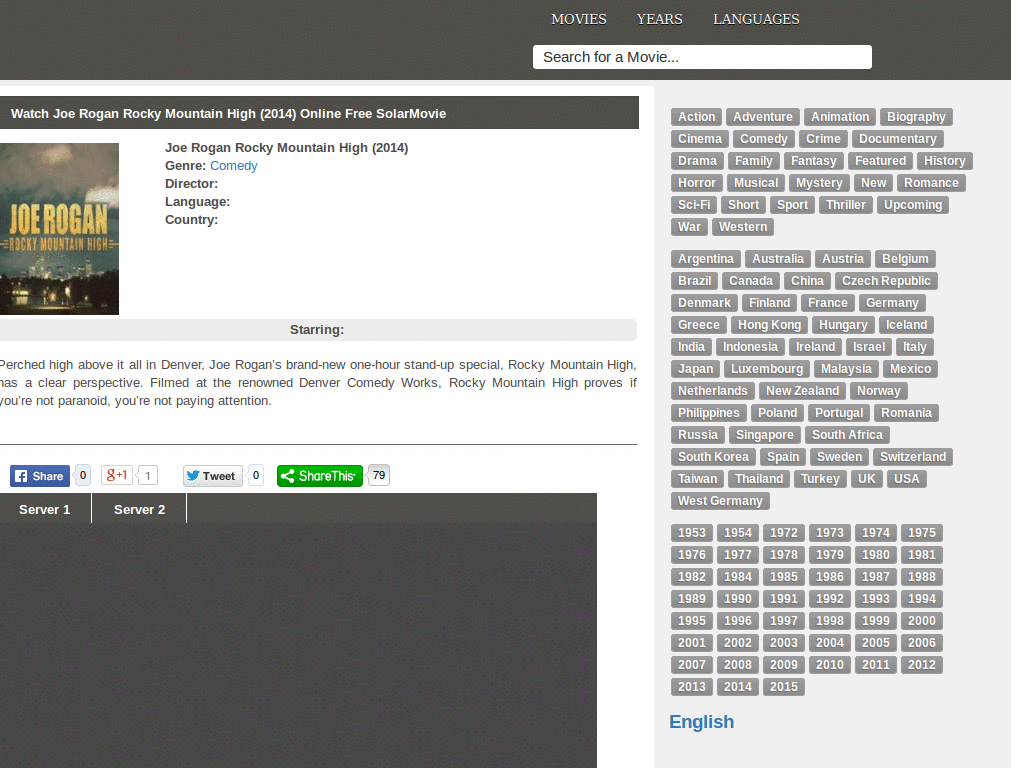Select the Action genre tag

696,117
